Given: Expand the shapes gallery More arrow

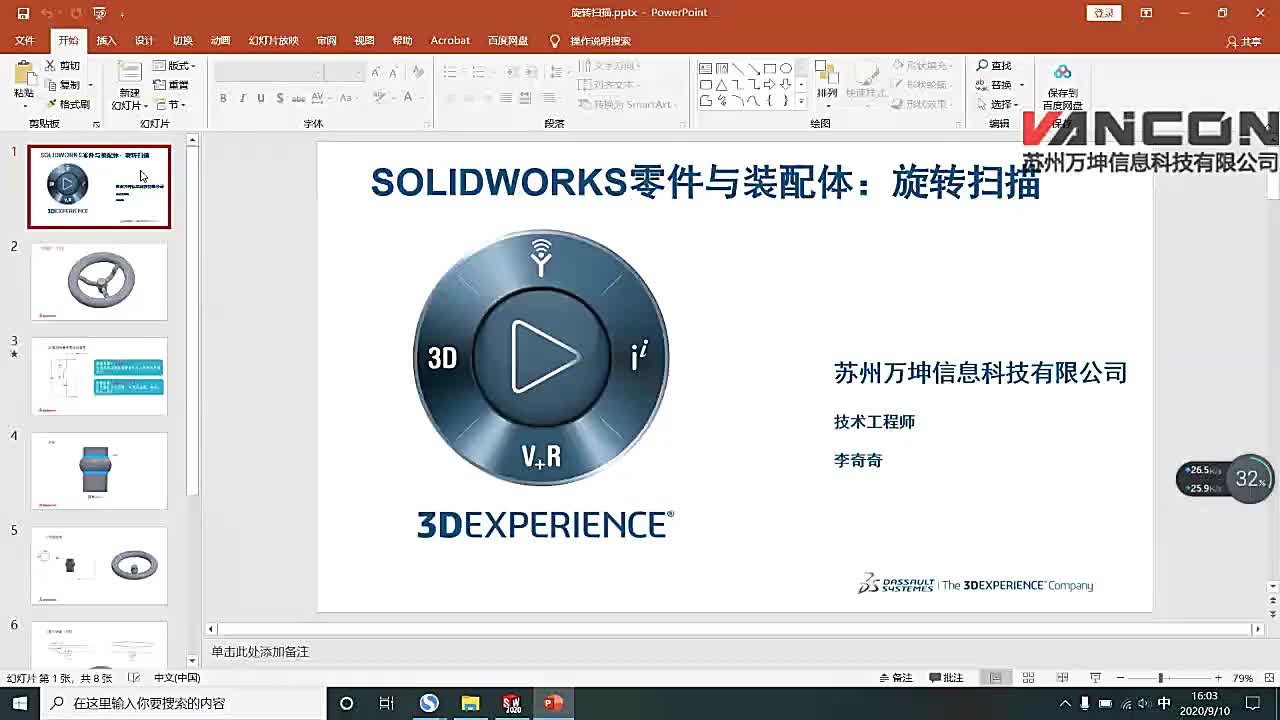Looking at the screenshot, I should click(x=801, y=102).
